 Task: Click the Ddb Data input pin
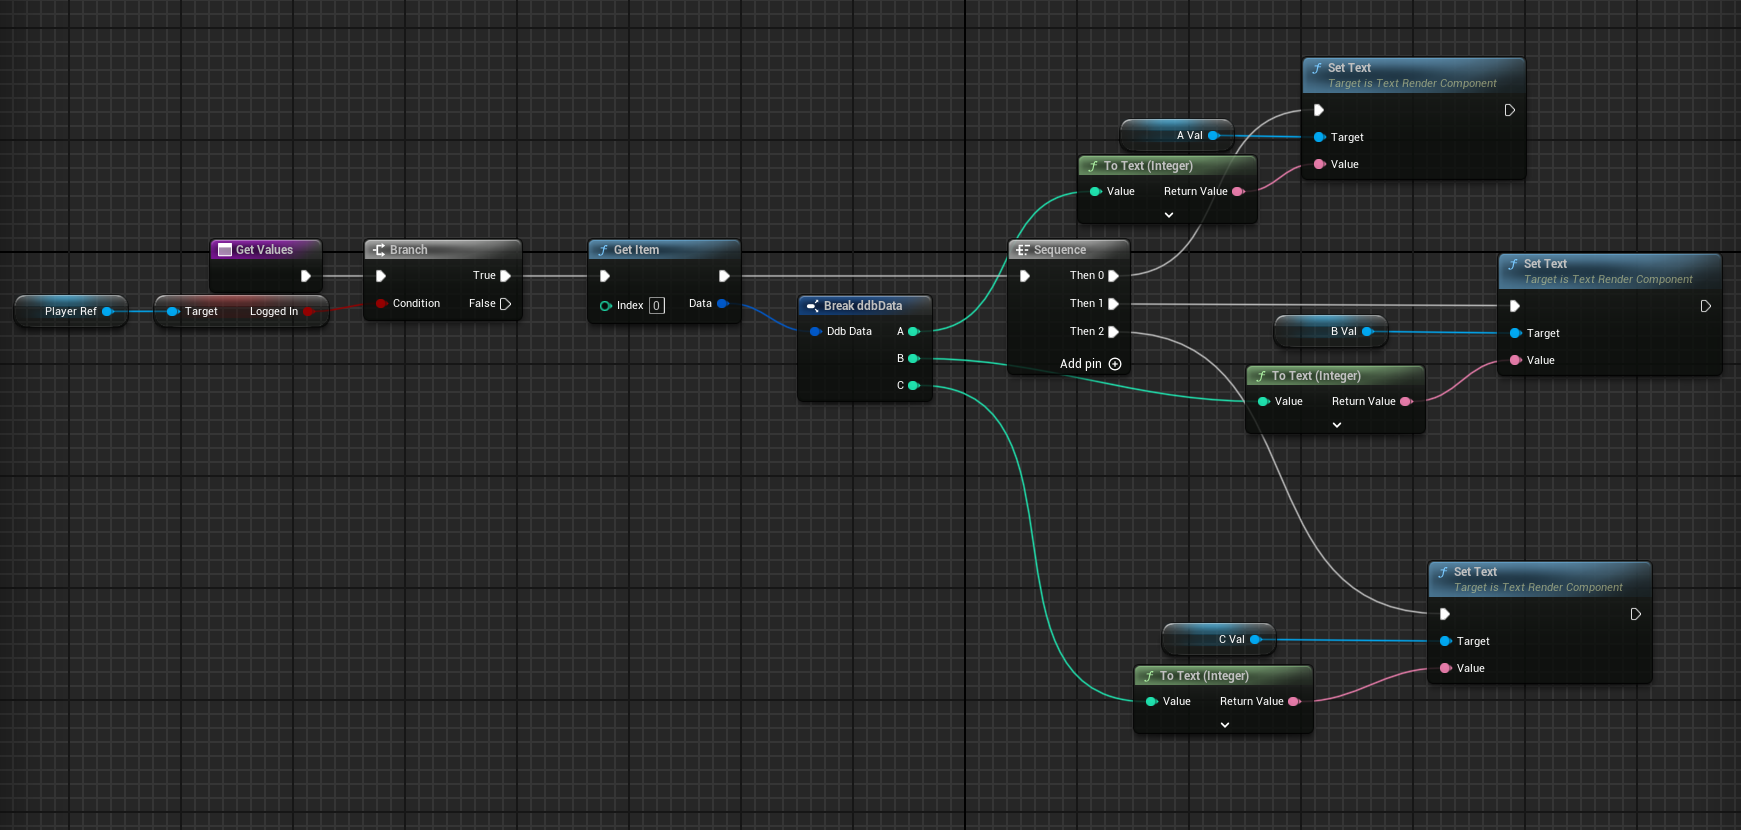(816, 332)
